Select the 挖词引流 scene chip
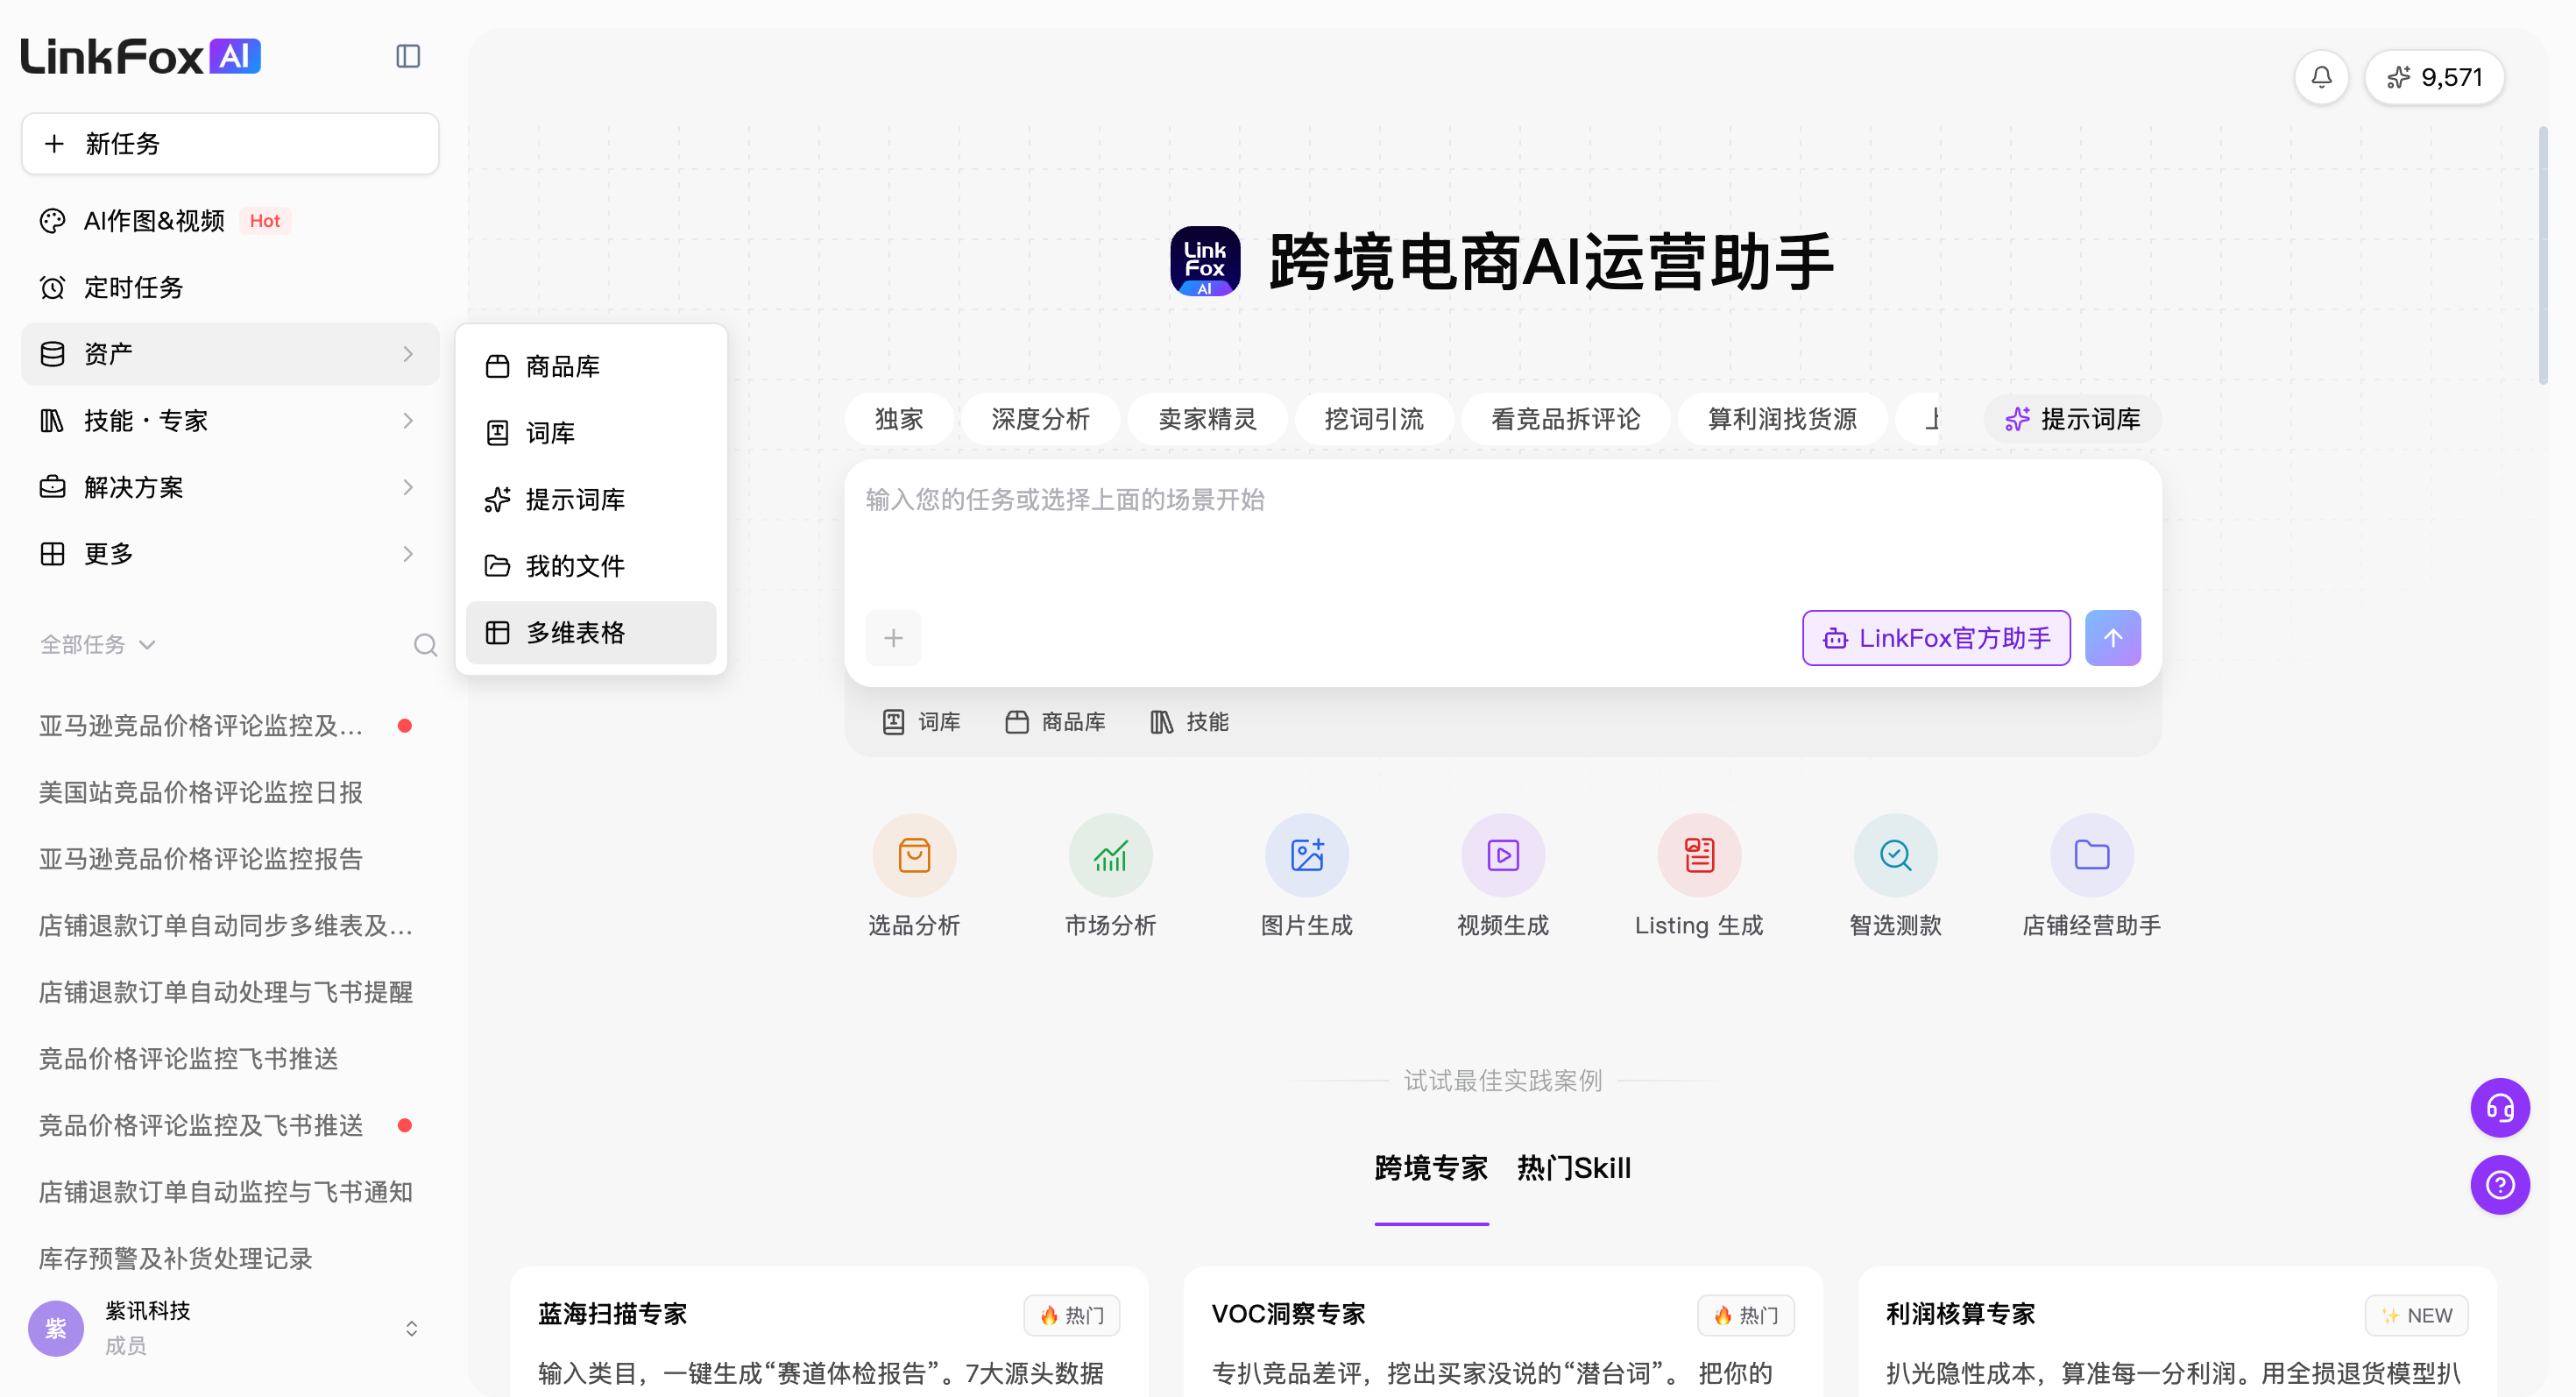The image size is (2576, 1397). [1374, 419]
